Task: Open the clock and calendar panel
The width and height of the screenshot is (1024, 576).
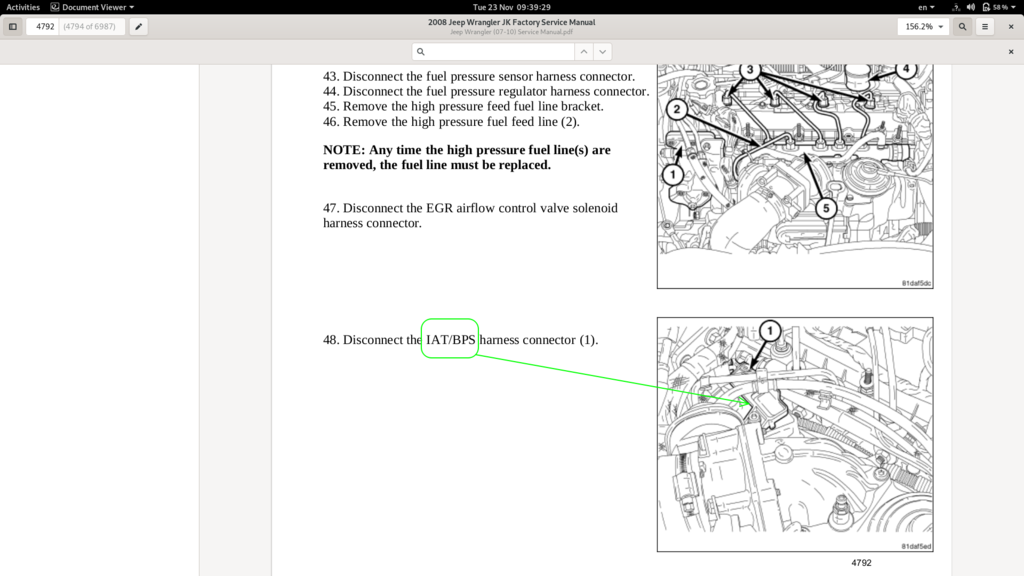Action: coord(512,7)
